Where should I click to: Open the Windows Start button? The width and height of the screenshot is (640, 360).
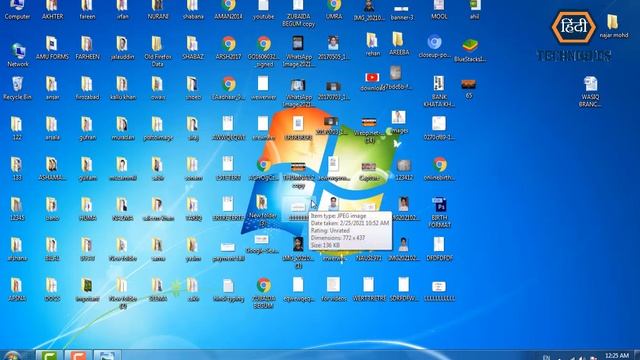(x=12, y=355)
